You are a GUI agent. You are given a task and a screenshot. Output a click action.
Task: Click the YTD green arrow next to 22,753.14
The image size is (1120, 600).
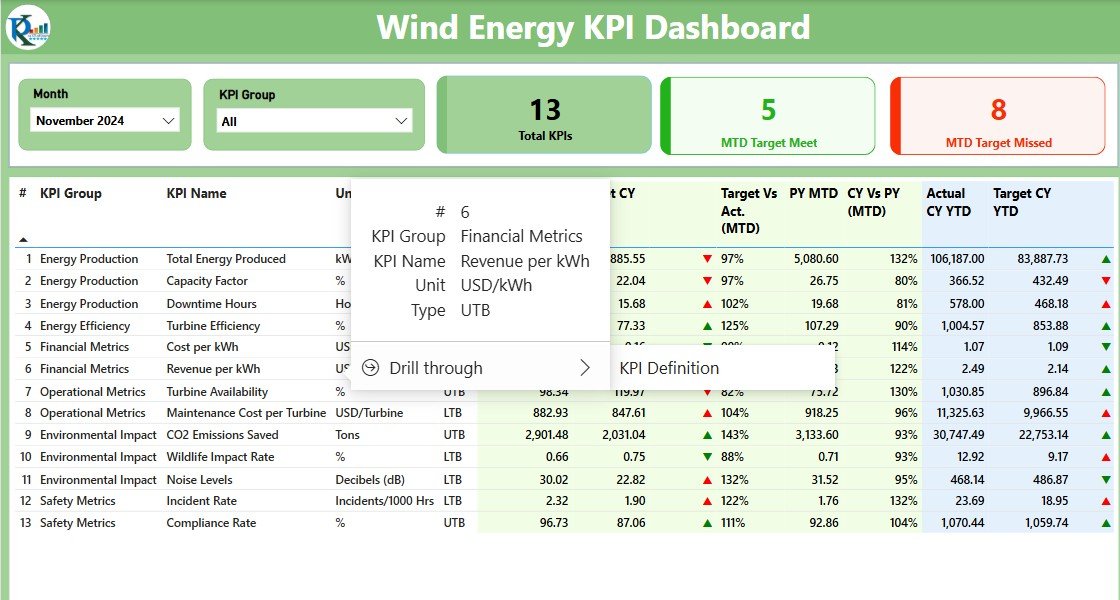tap(1106, 435)
